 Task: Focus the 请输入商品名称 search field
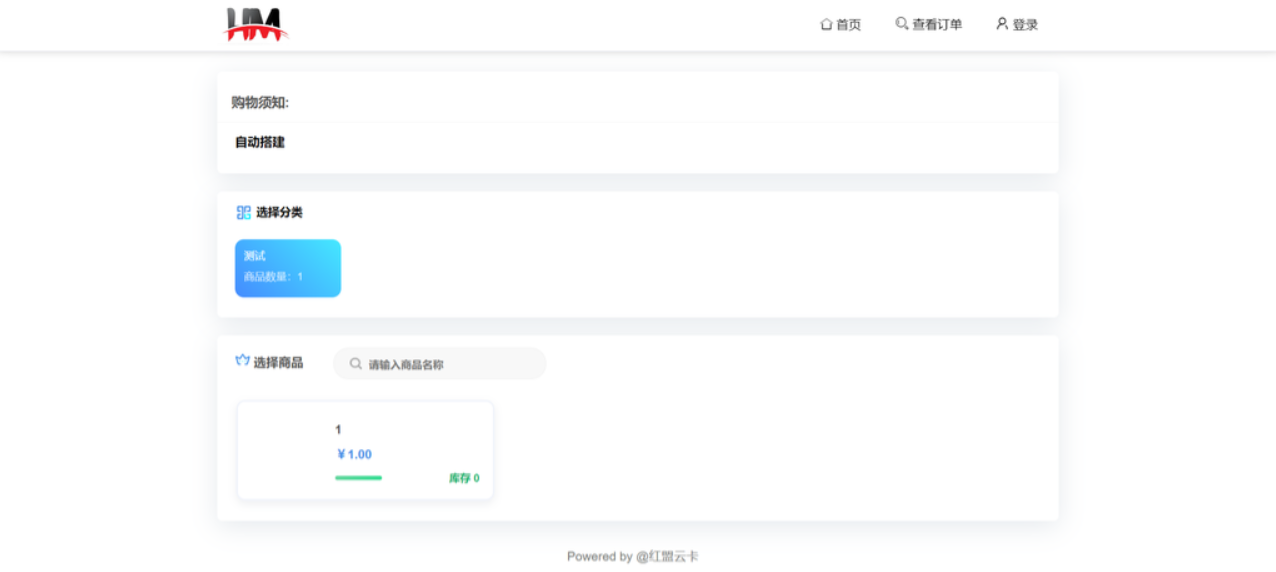pyautogui.click(x=450, y=365)
